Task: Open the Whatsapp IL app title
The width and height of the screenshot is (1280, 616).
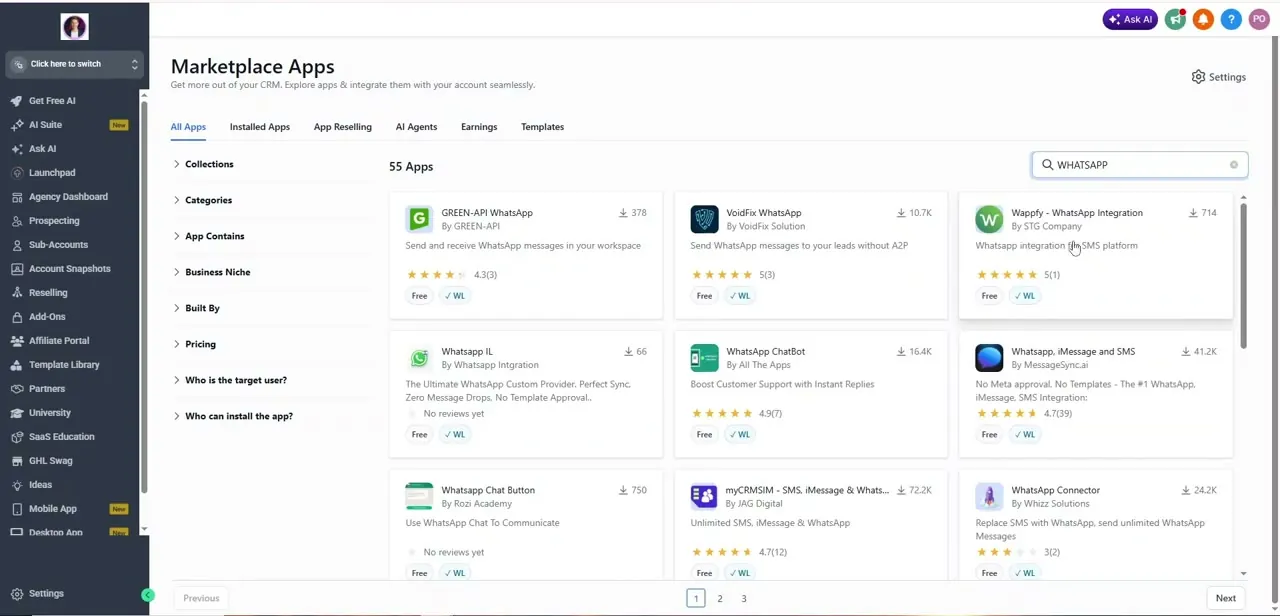Action: click(467, 352)
